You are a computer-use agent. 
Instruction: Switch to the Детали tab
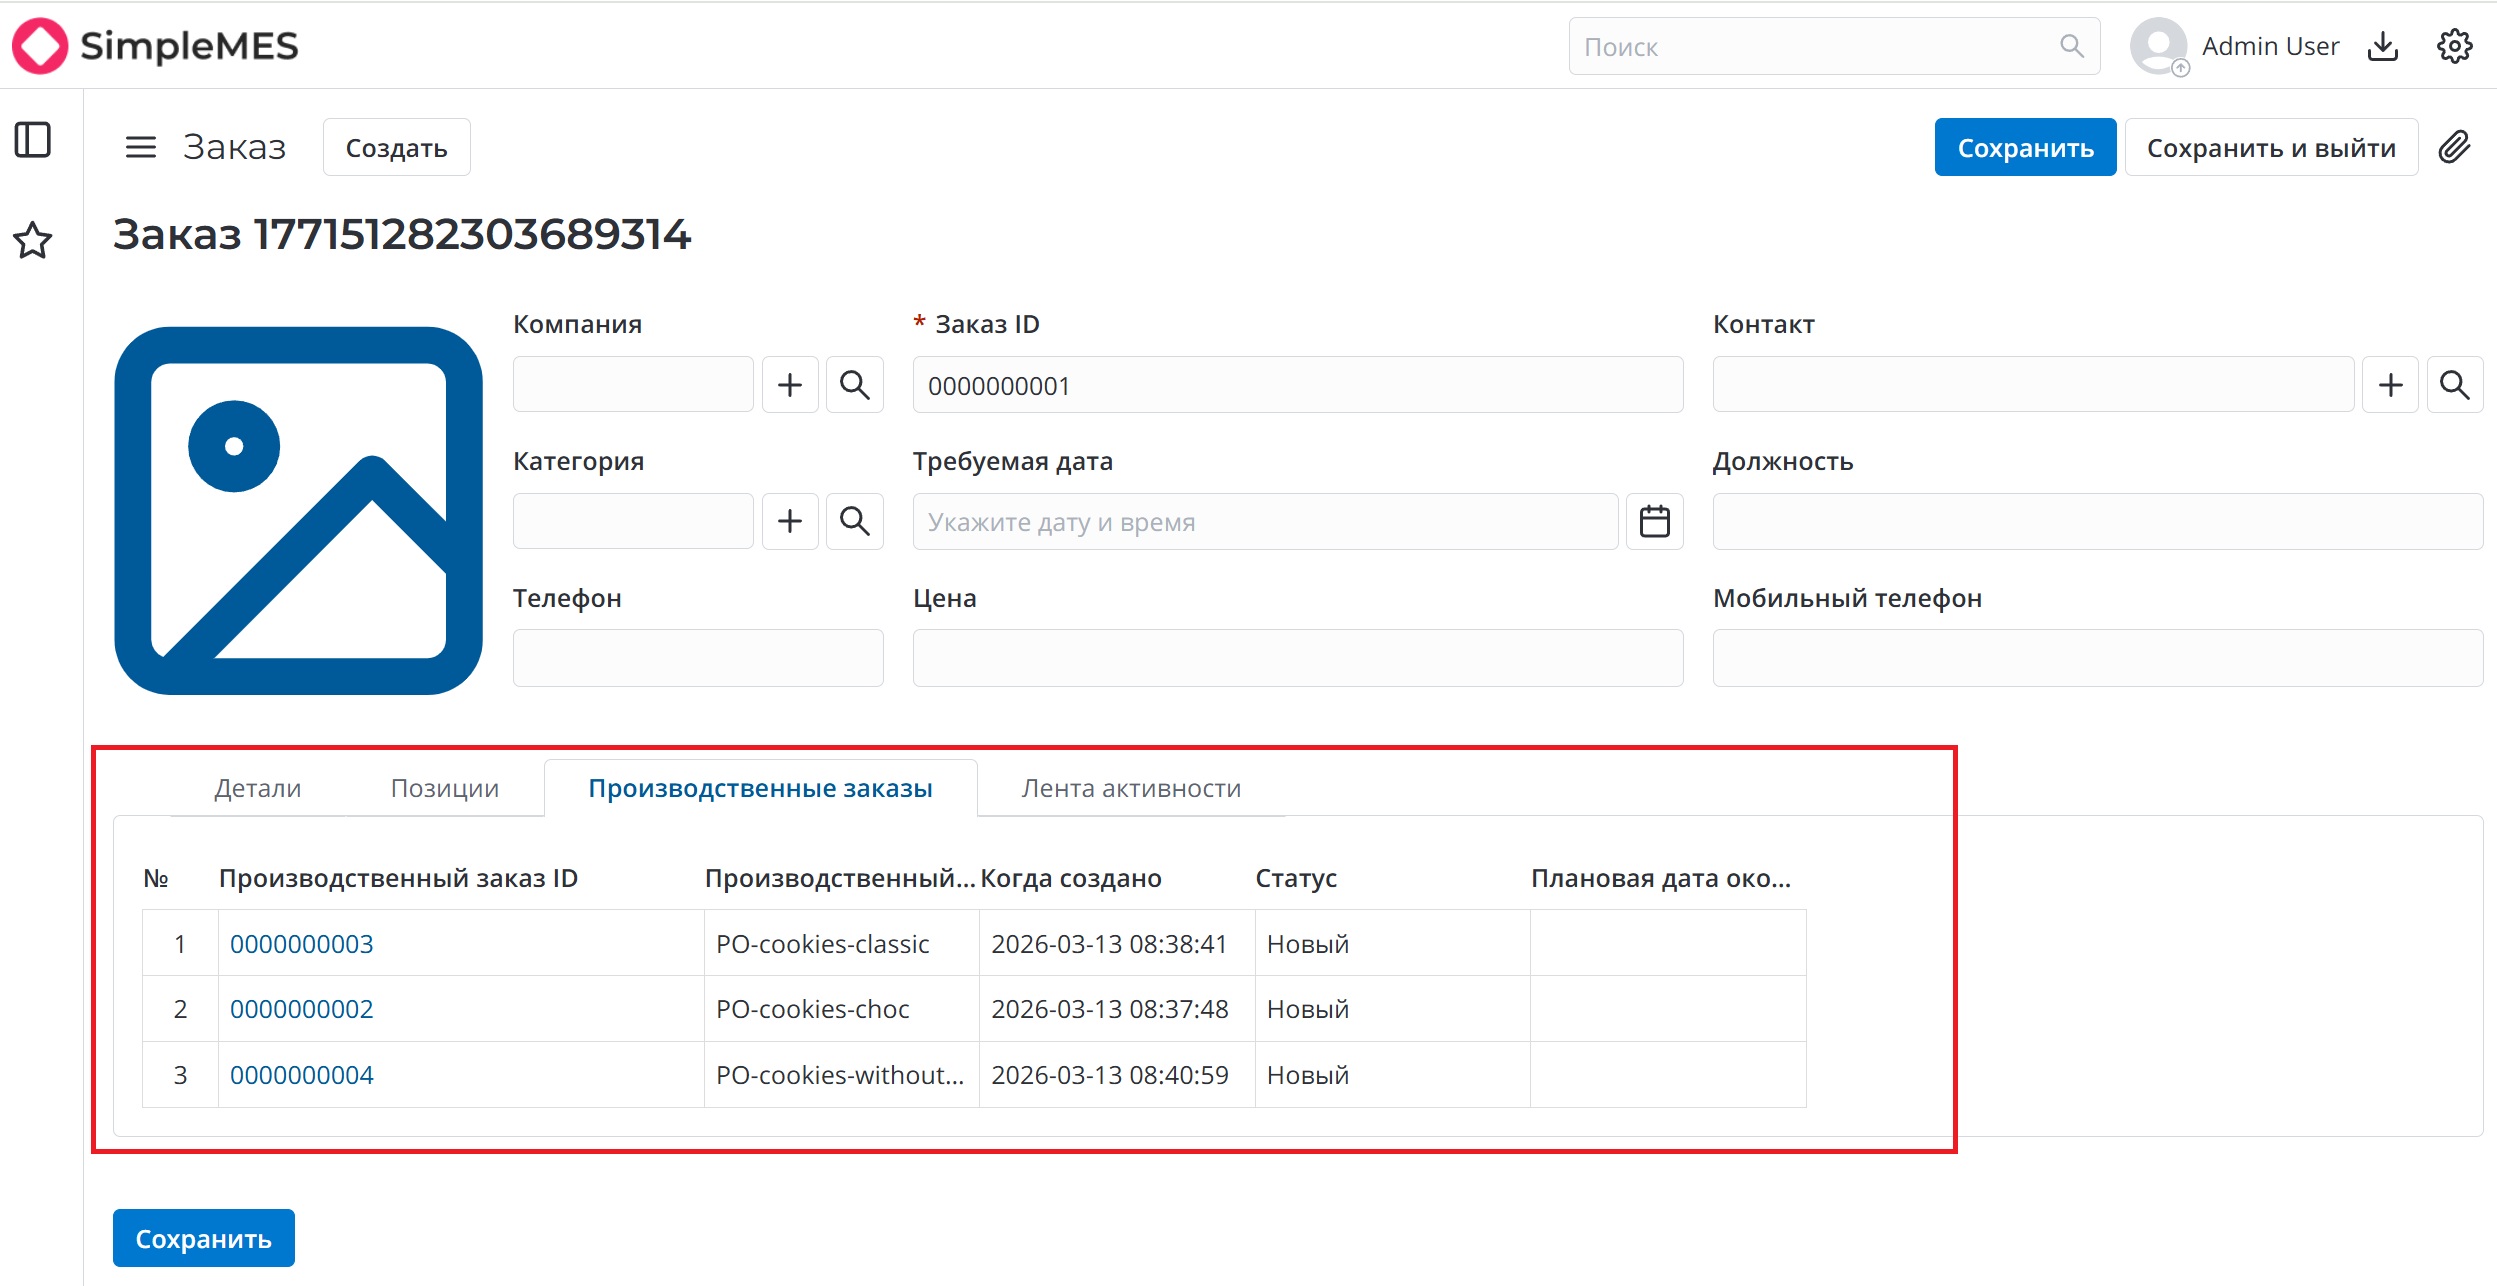click(x=258, y=788)
